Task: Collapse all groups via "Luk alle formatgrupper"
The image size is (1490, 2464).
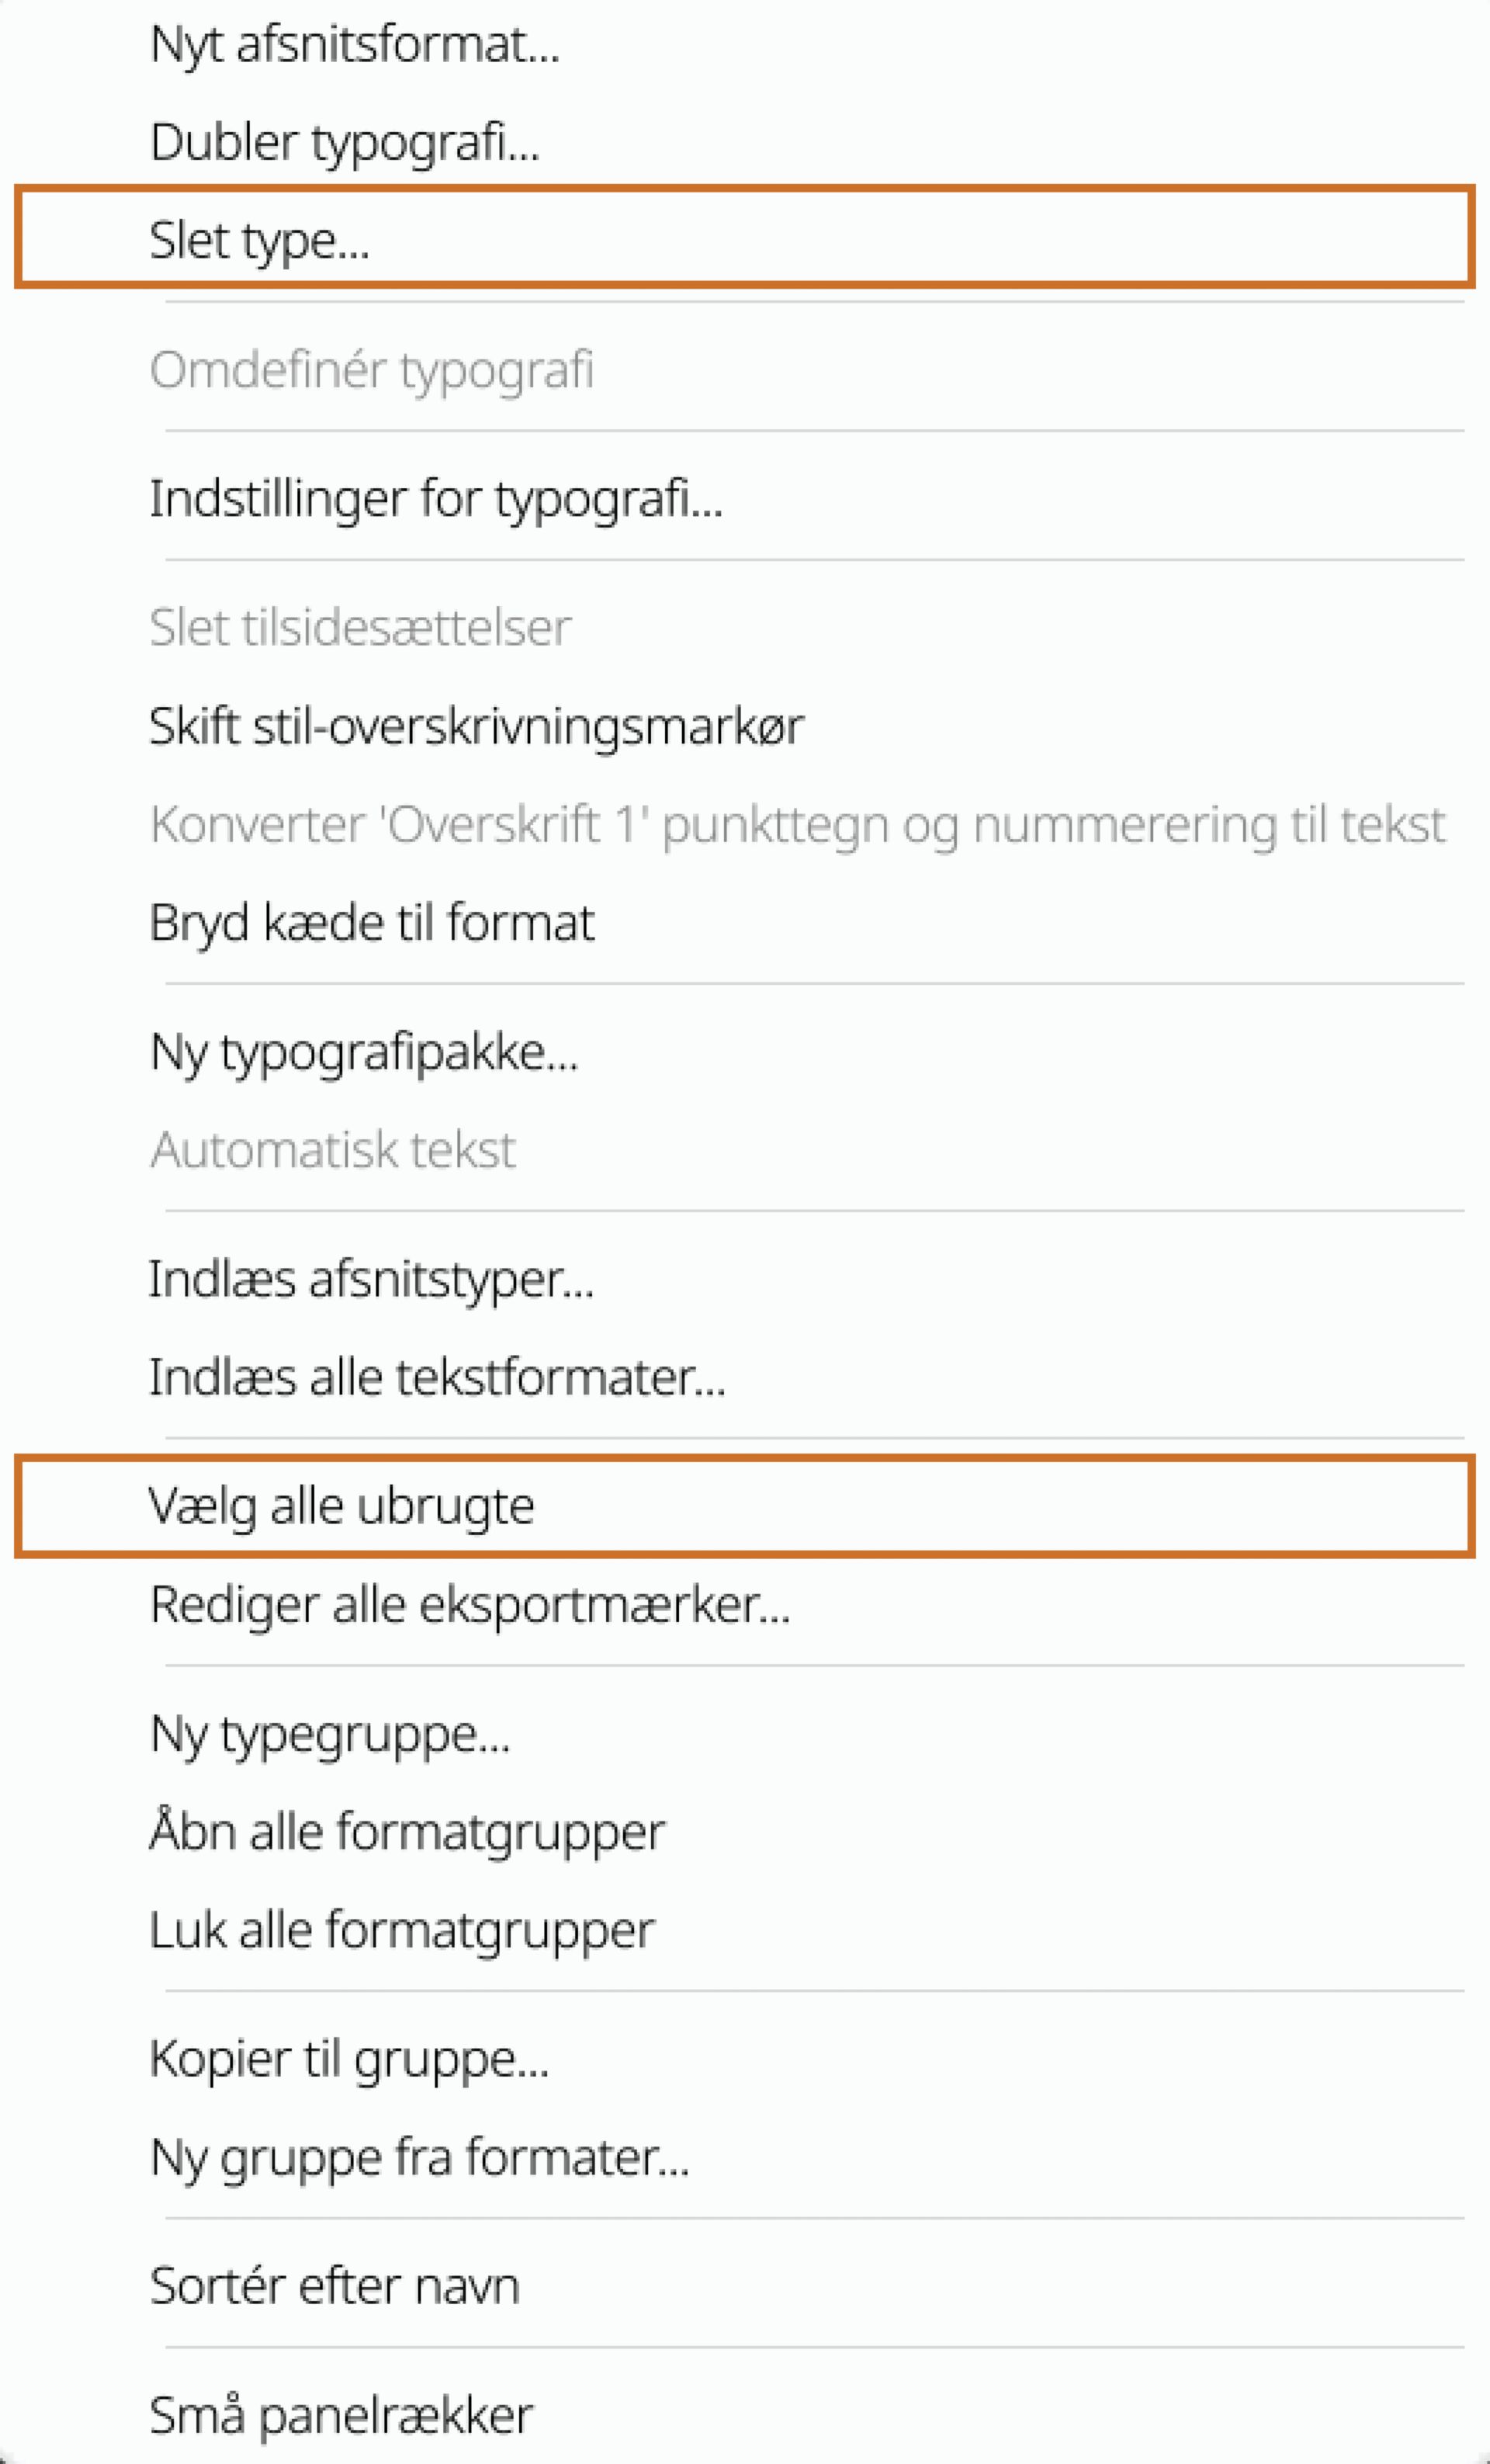Action: [x=402, y=1928]
